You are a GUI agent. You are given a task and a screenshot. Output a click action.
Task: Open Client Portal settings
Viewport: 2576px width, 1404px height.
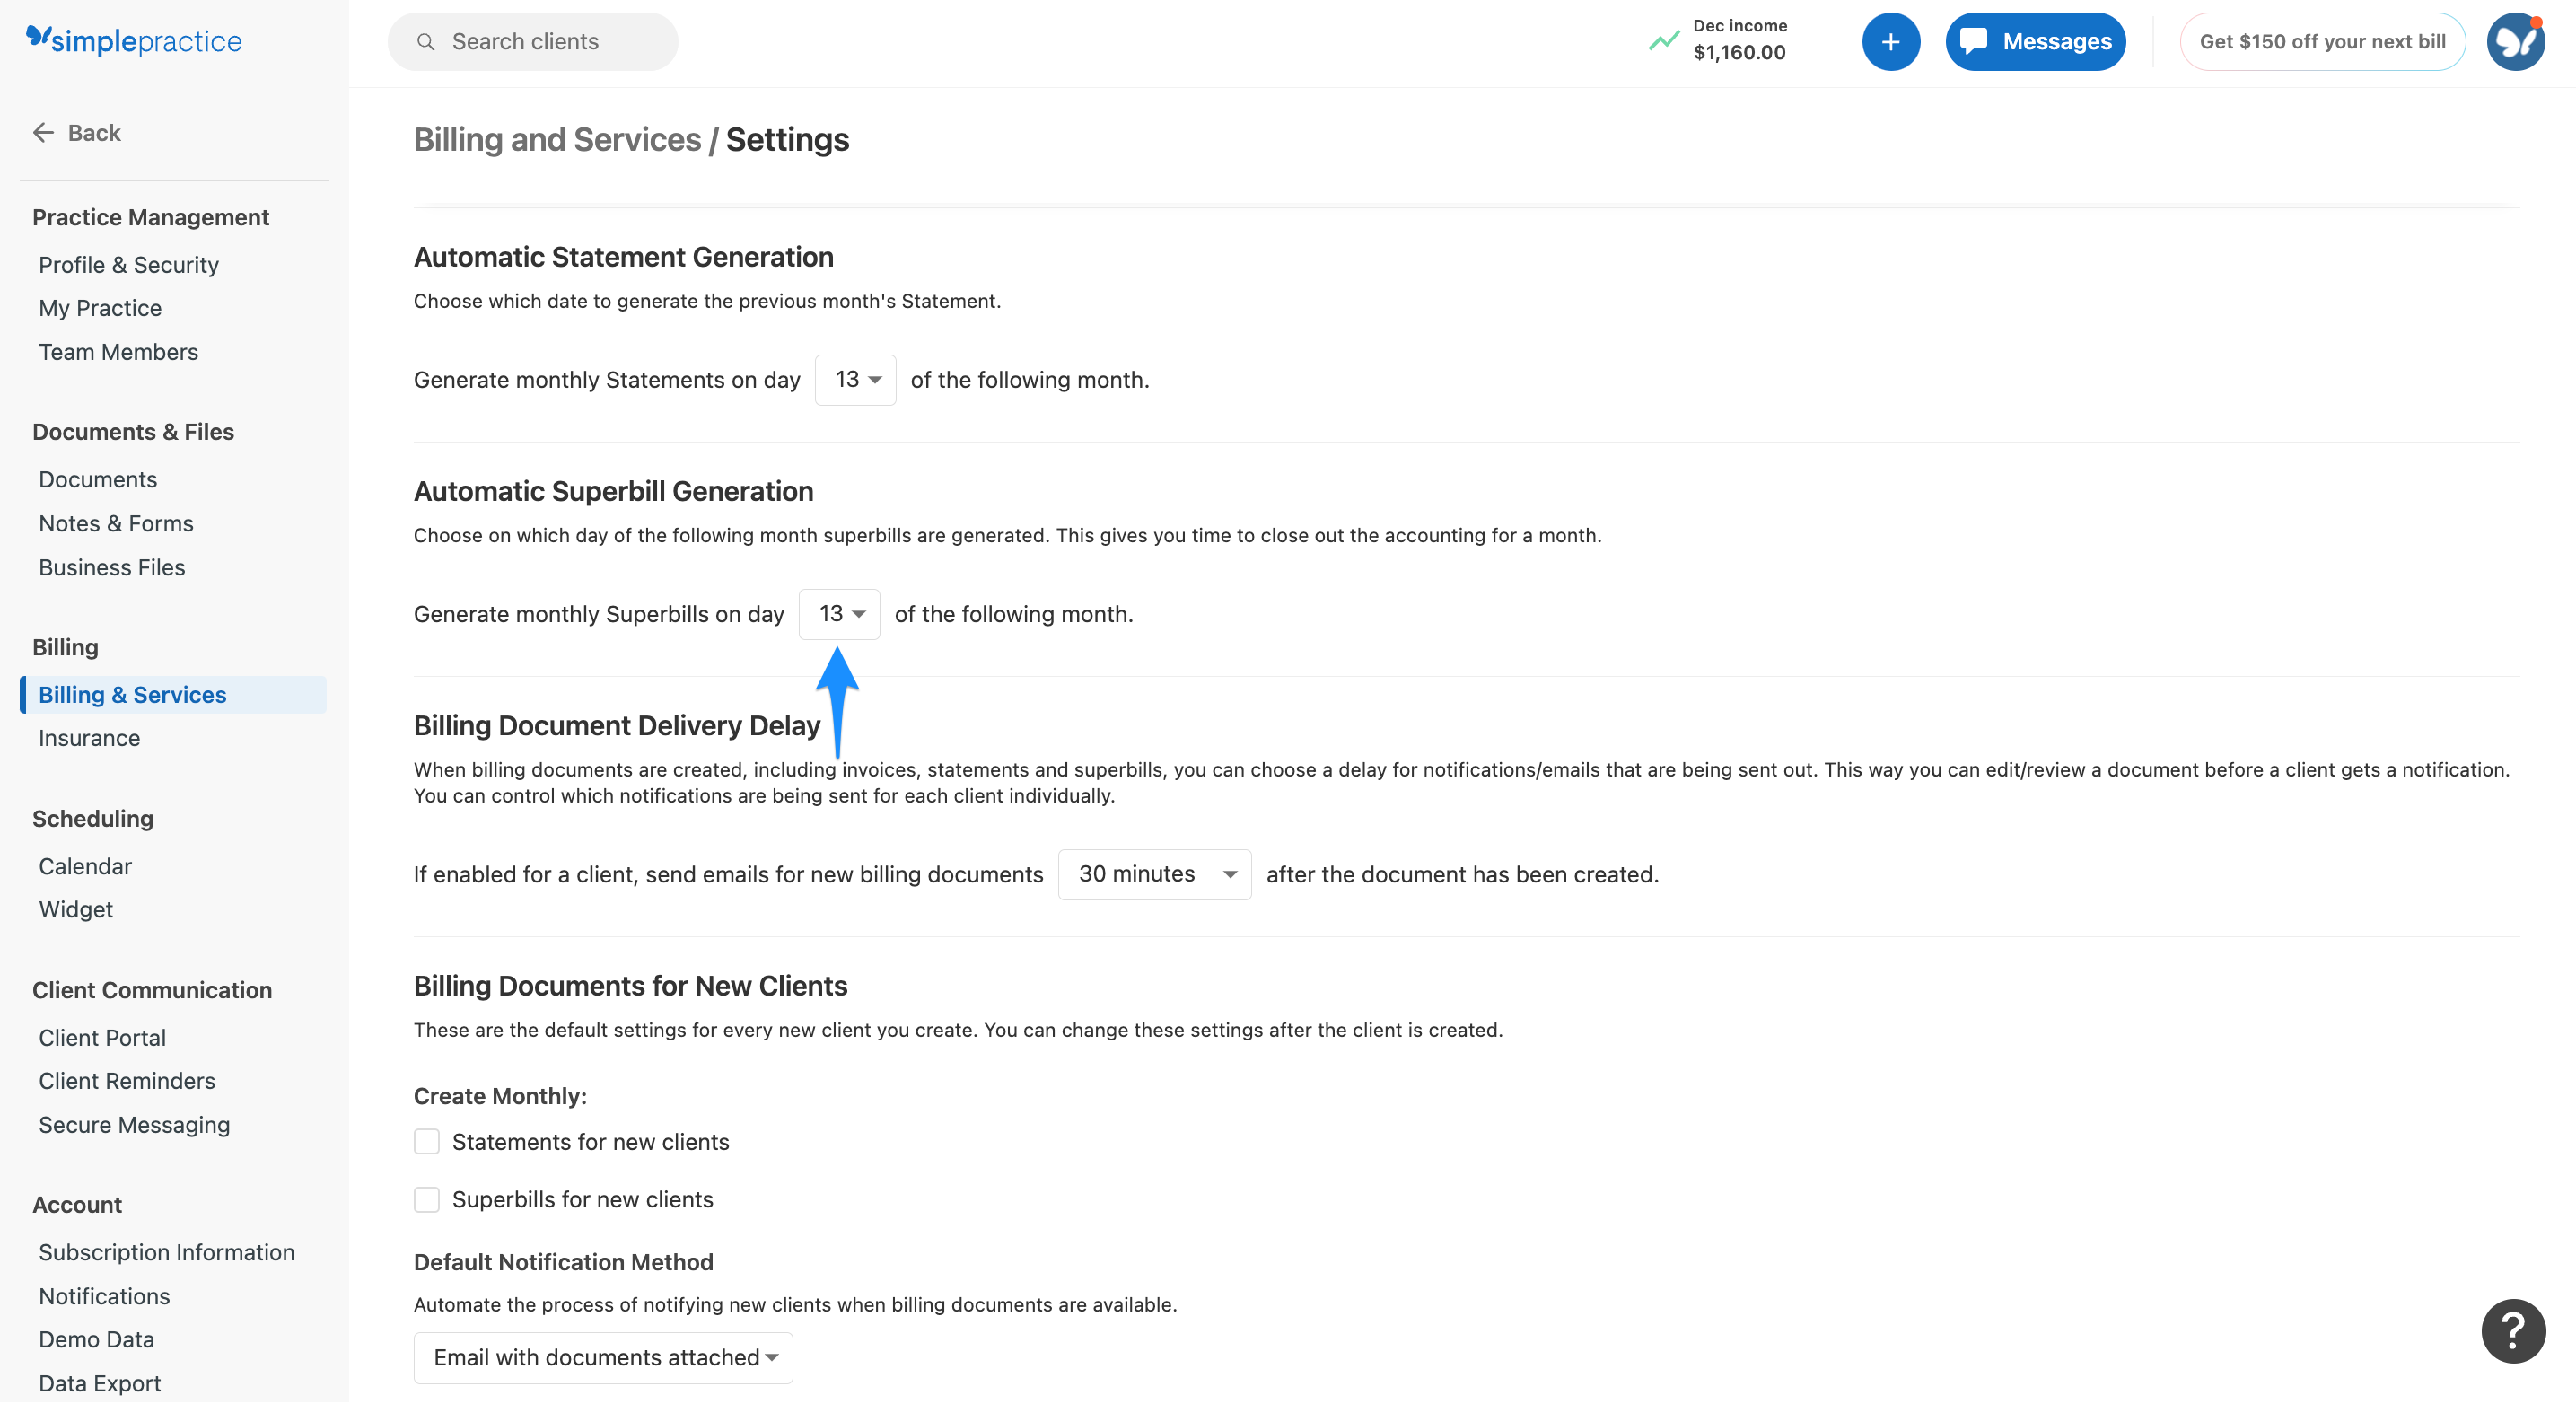tap(101, 1037)
